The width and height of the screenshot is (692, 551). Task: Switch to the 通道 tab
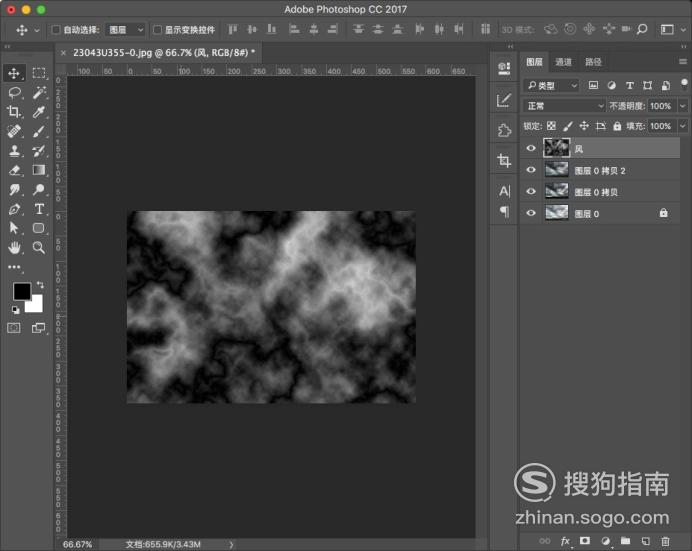pos(563,62)
